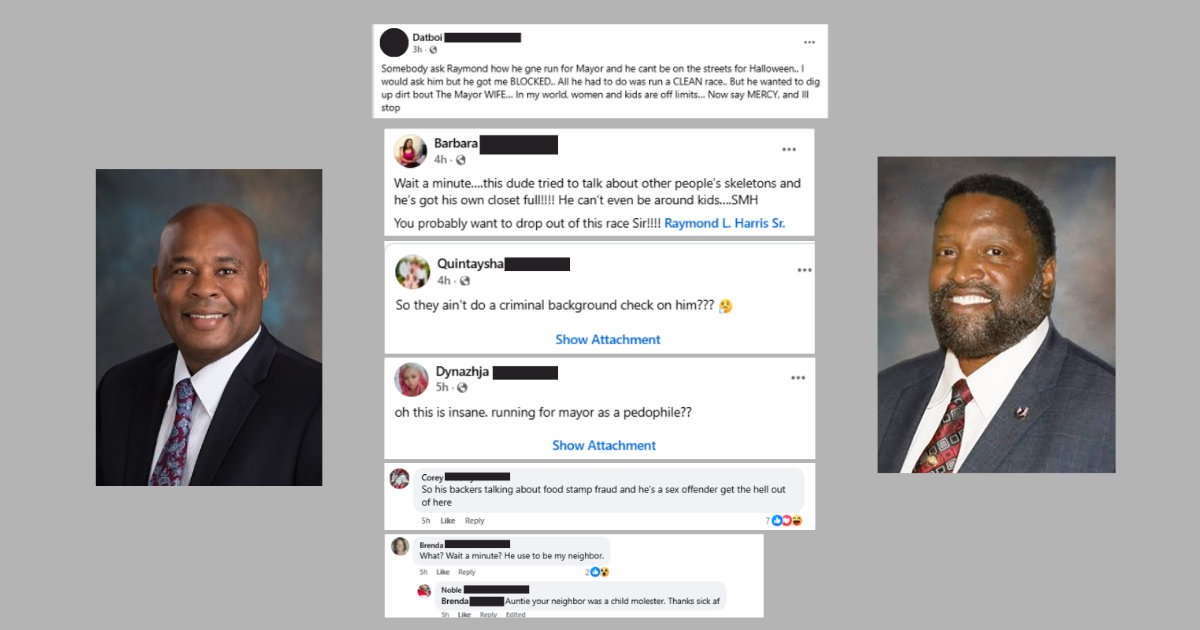Click Barbara's profile picture

[411, 151]
